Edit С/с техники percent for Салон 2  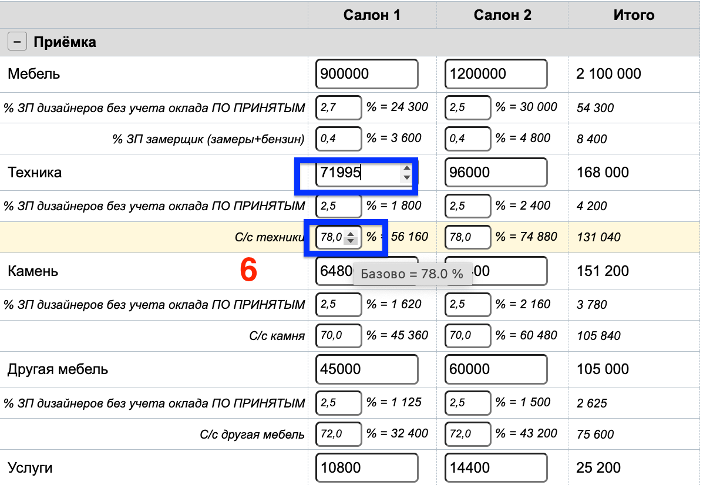click(468, 237)
